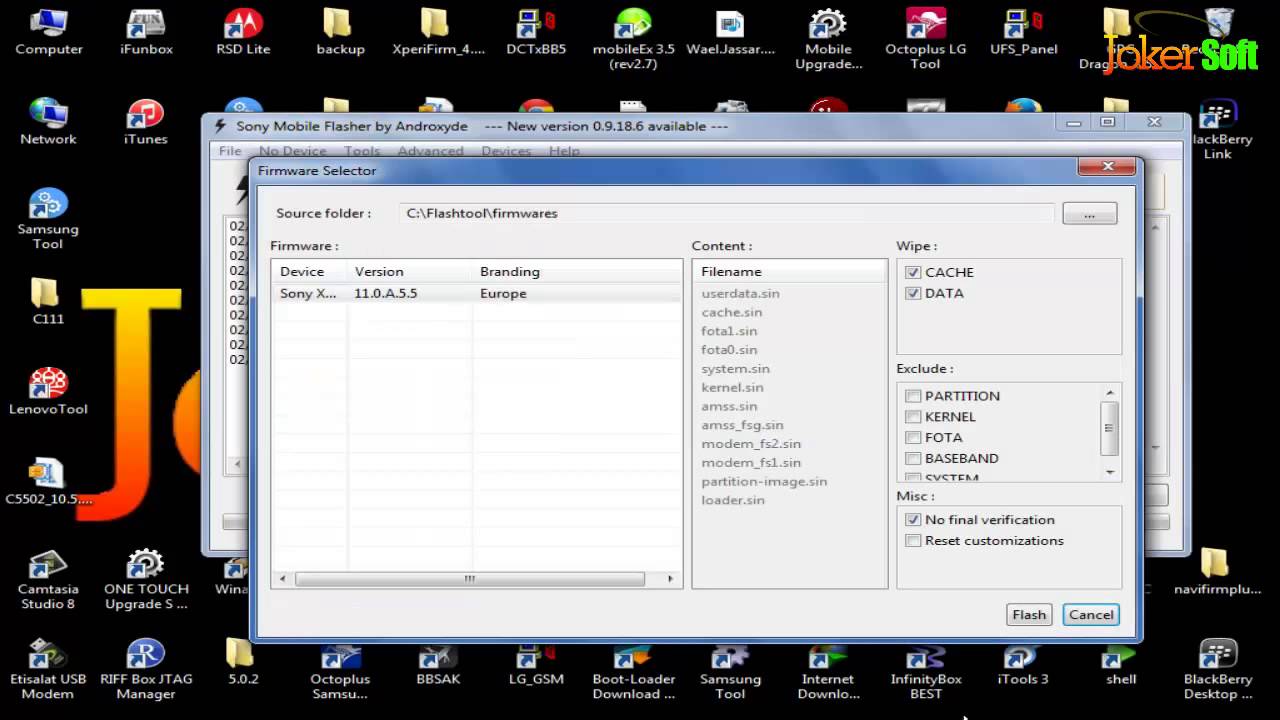1280x720 pixels.
Task: Launch RIFF Box JTAG Manager shortcut
Action: pyautogui.click(x=146, y=669)
